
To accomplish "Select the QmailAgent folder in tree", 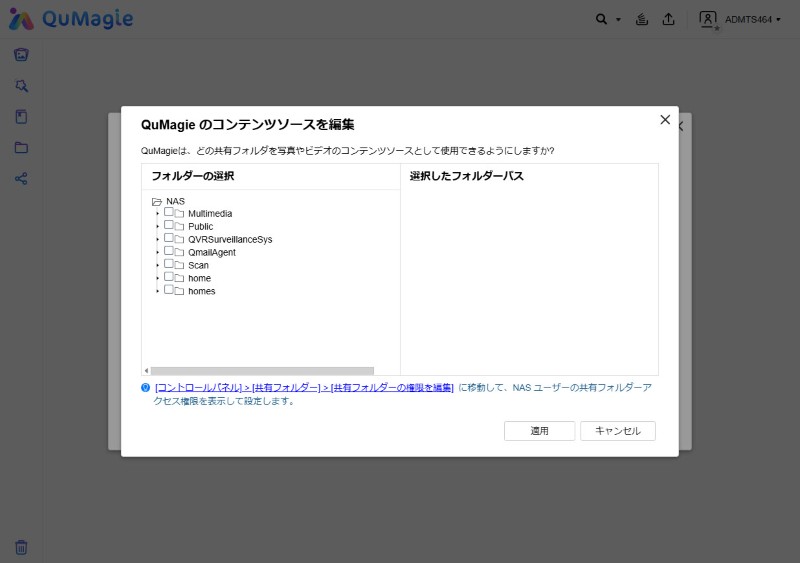I will [212, 253].
